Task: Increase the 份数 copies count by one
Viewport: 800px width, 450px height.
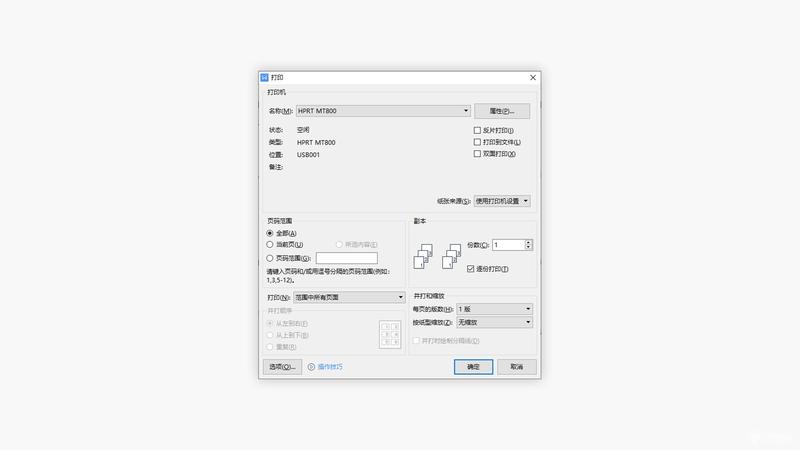Action: pos(529,242)
